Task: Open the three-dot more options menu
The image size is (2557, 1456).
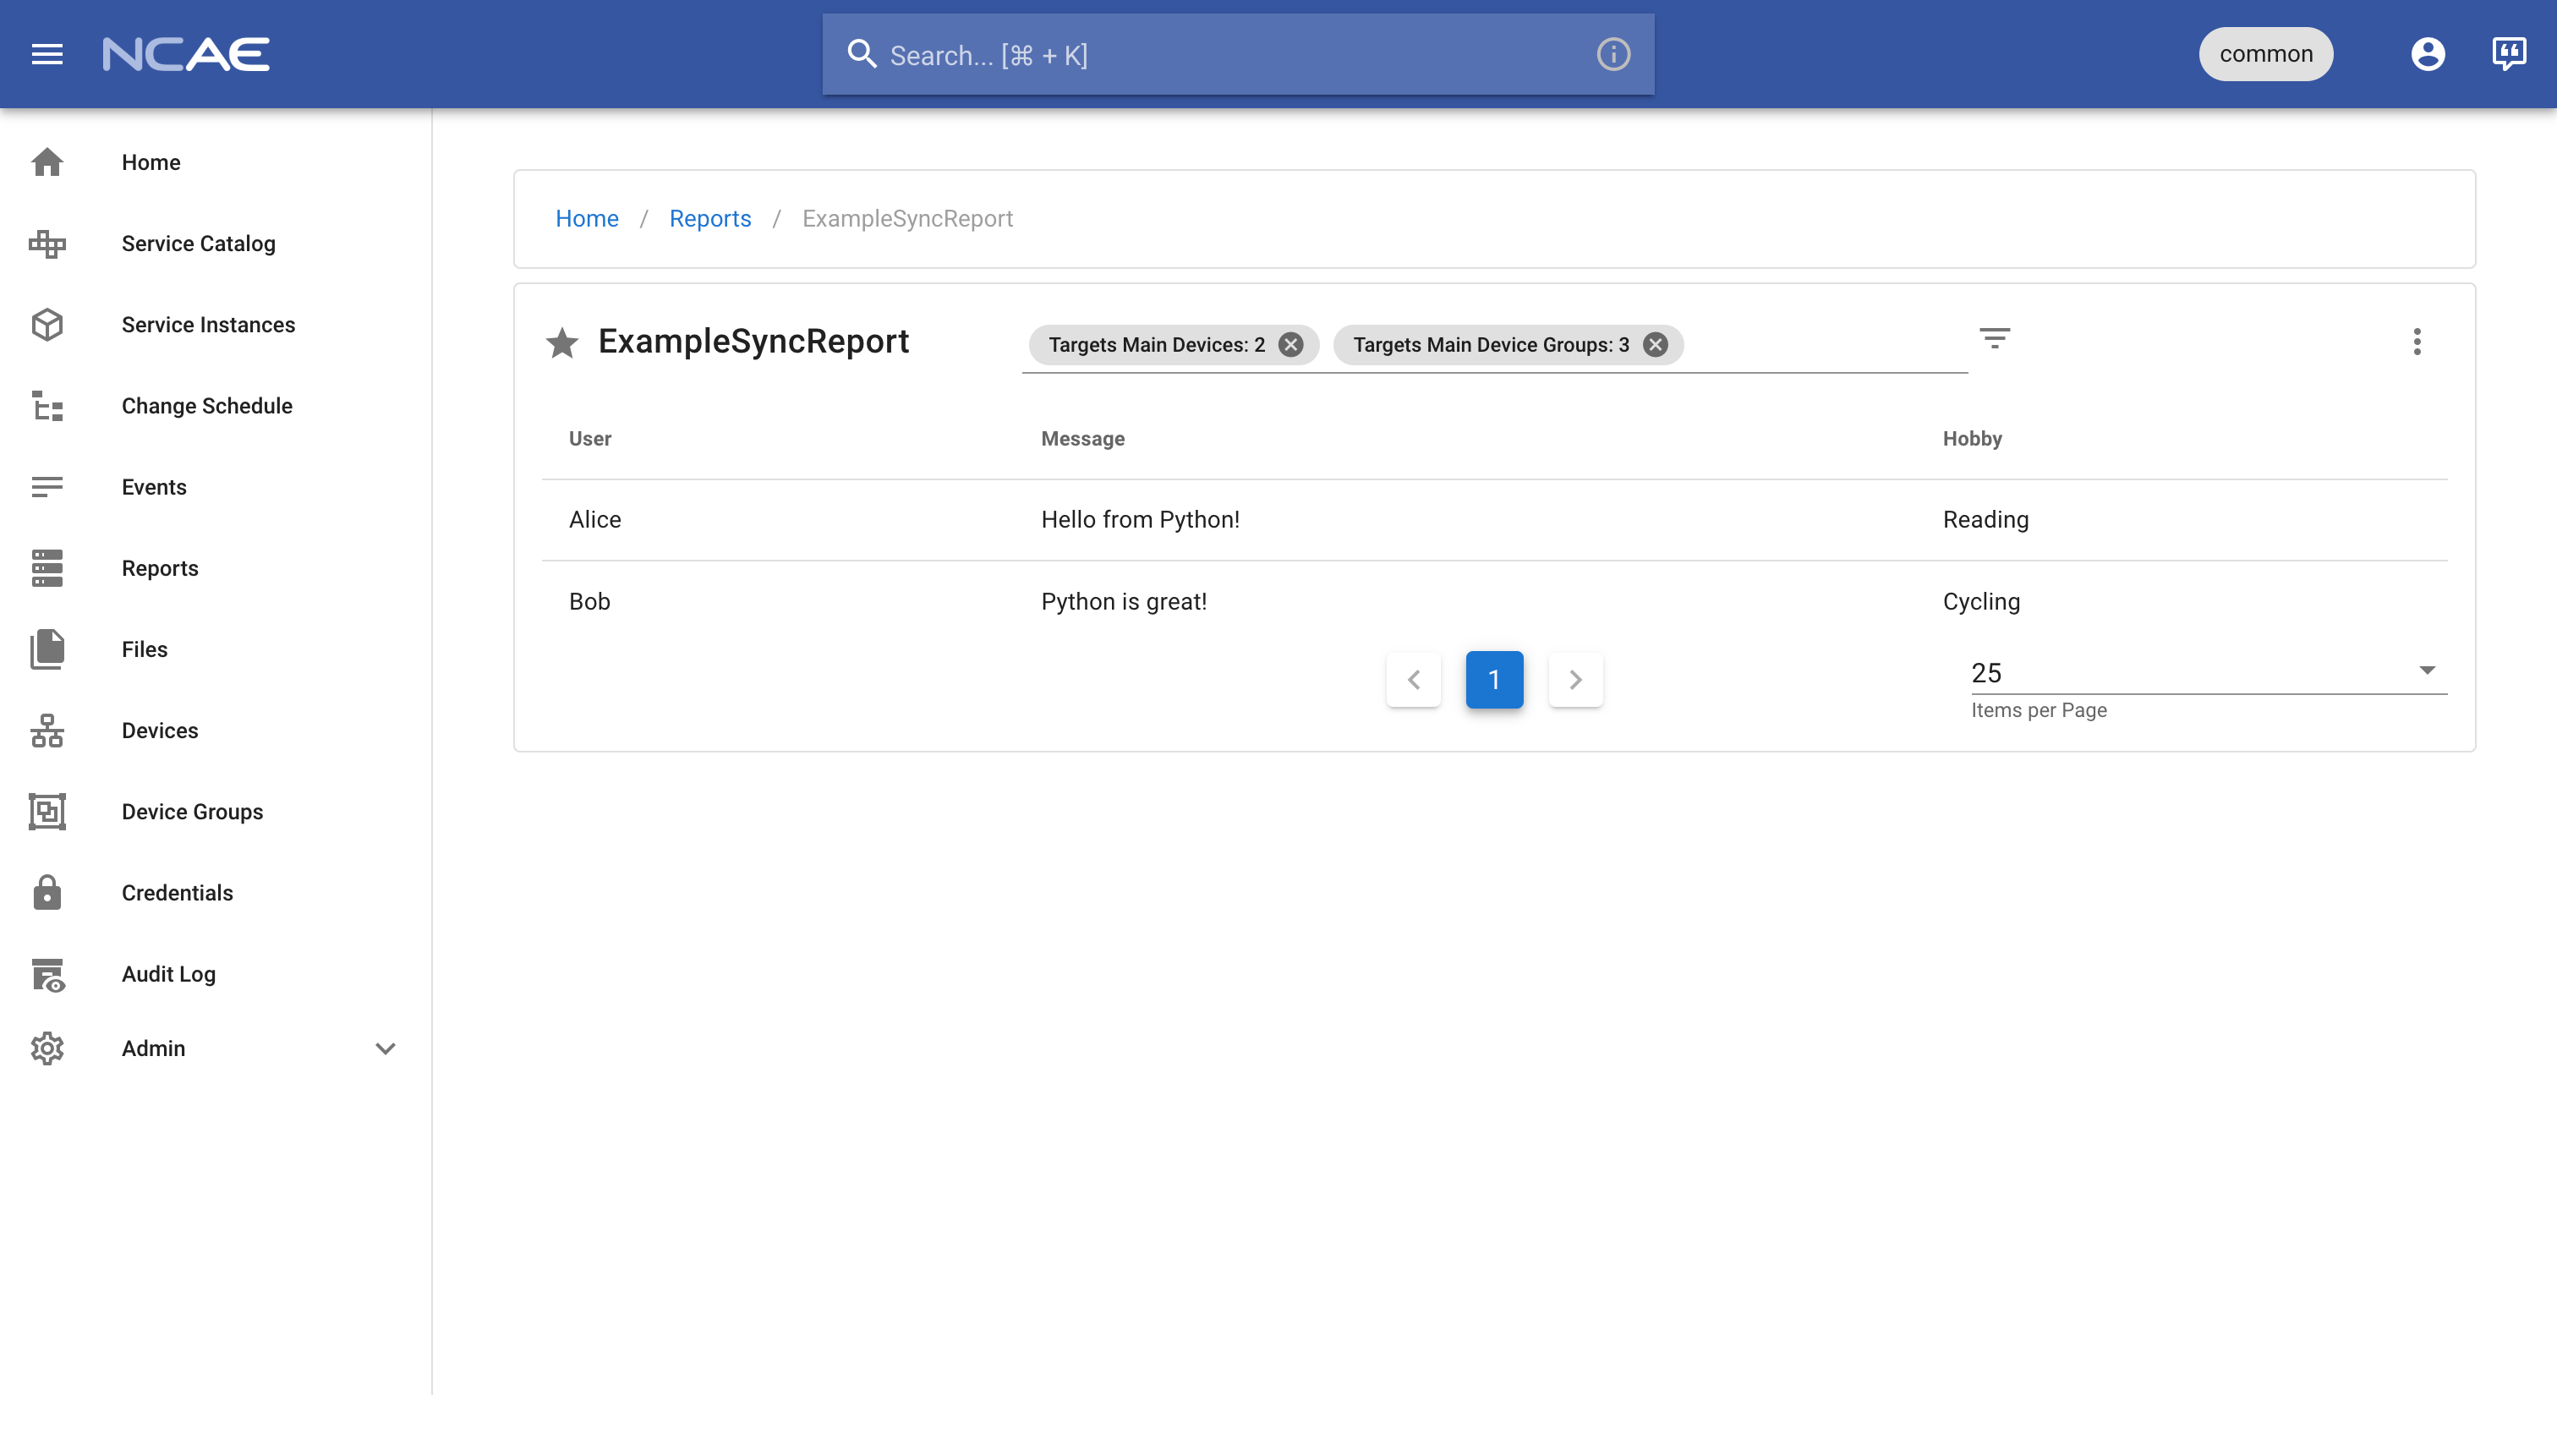Action: coord(2416,342)
